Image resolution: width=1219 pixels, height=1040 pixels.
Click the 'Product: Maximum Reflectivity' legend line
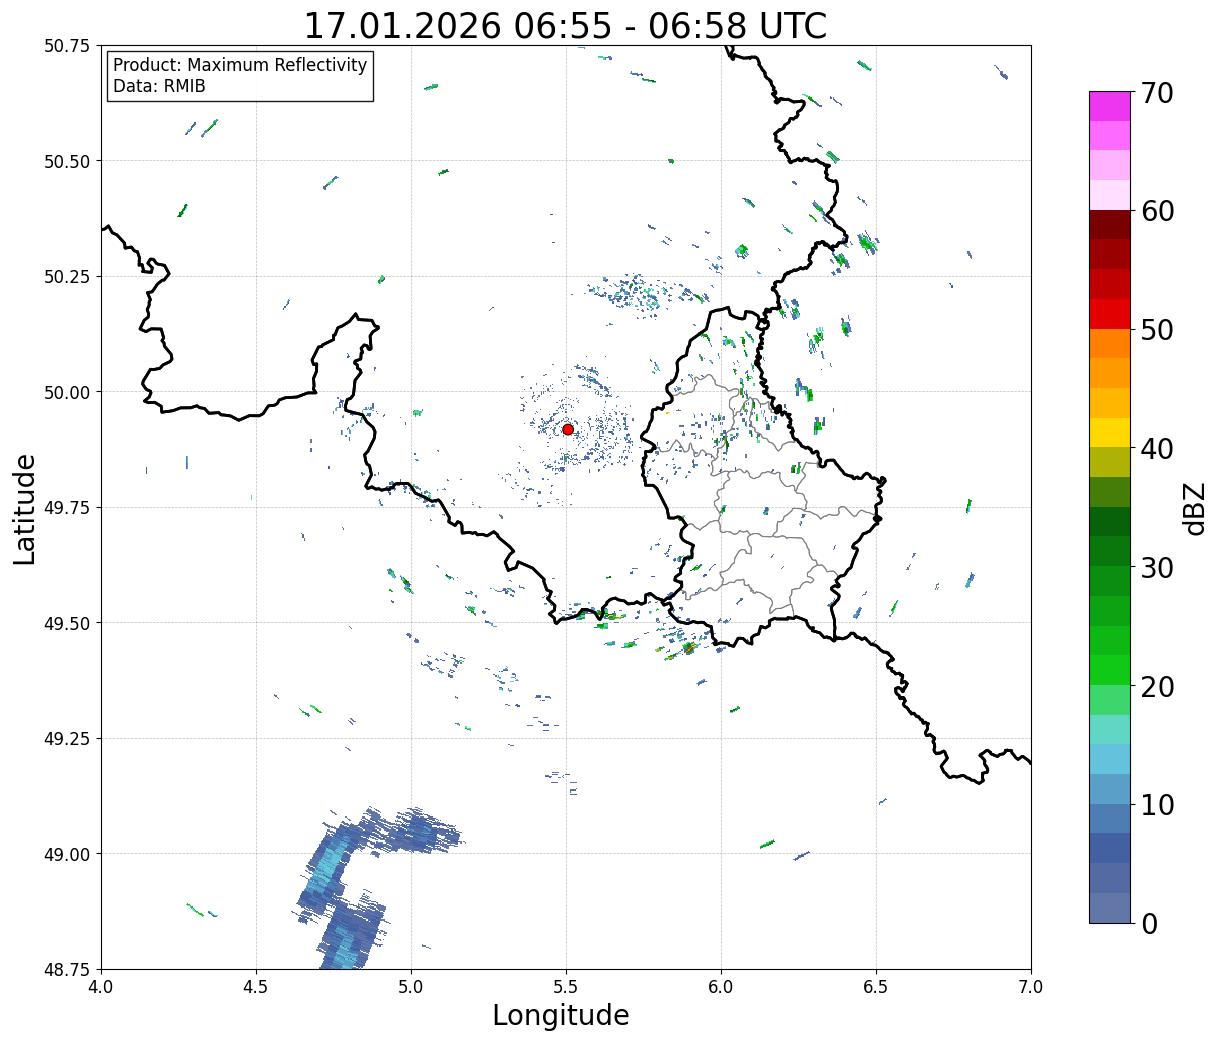pyautogui.click(x=240, y=65)
